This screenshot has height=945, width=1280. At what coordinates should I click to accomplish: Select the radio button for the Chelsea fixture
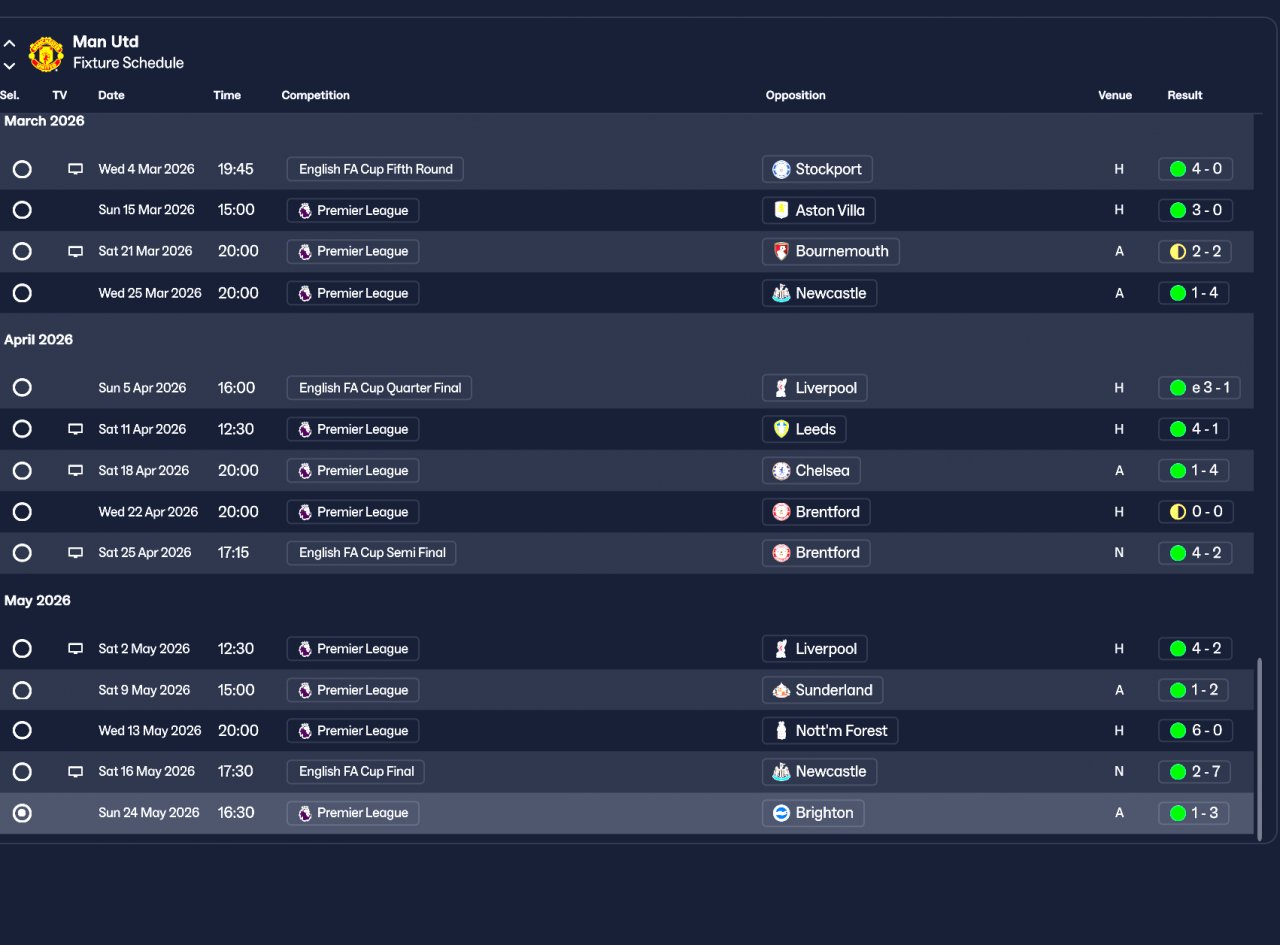click(x=22, y=470)
